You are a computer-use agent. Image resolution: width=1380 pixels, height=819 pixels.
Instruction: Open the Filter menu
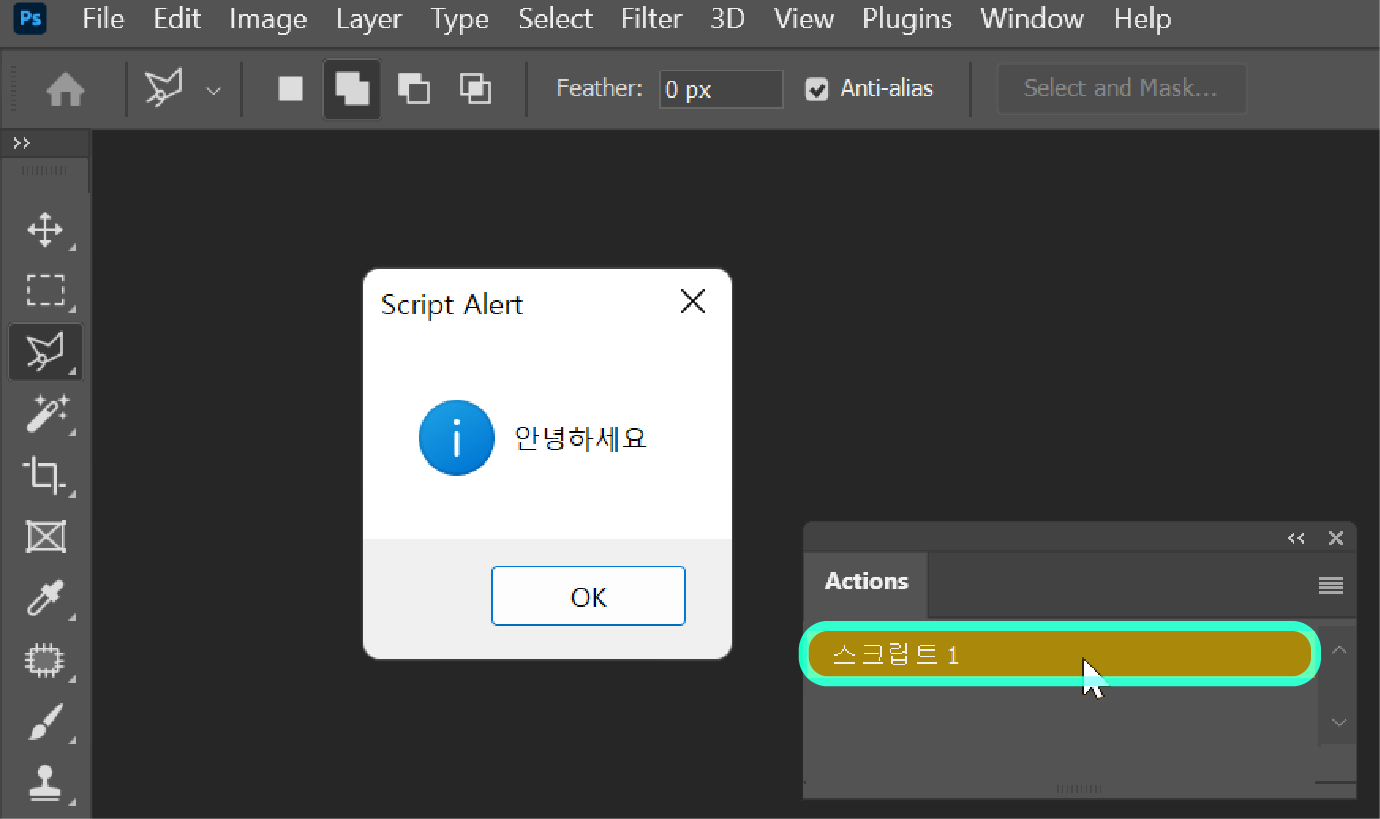pyautogui.click(x=651, y=18)
